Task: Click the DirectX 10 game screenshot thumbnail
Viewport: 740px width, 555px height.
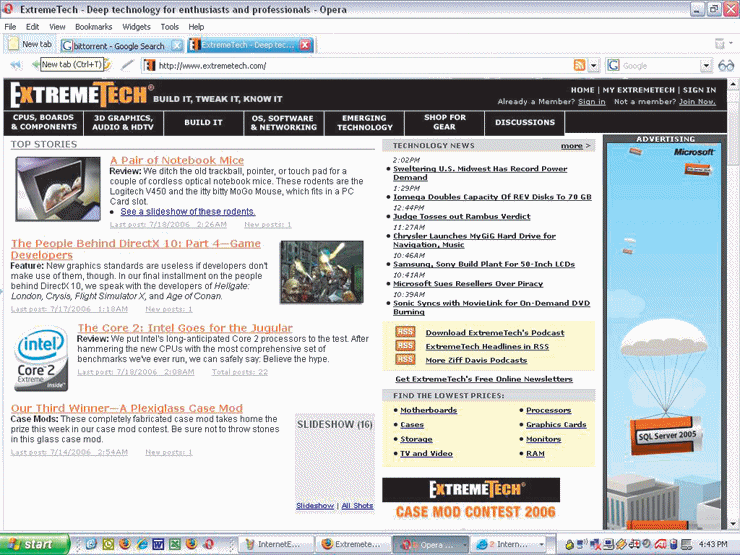Action: tap(322, 272)
